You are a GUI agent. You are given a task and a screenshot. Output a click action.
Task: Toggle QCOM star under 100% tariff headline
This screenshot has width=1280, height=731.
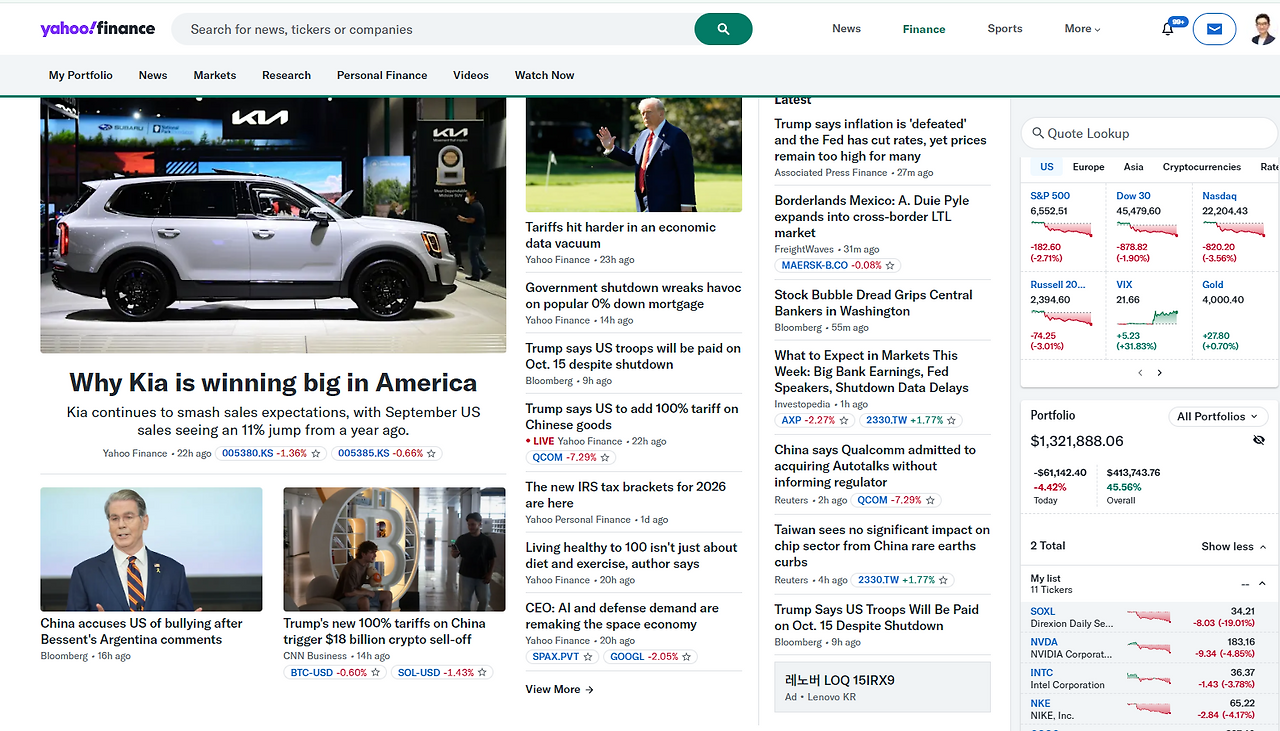pos(605,457)
